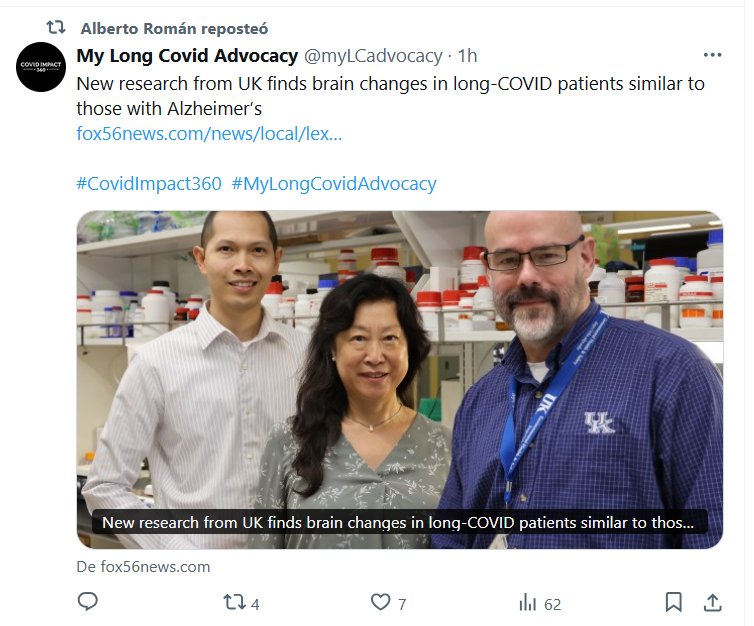Viewport: 754px width, 626px height.
Task: Open the #MyLongCovidAdvocacy hashtag
Action: 334,184
